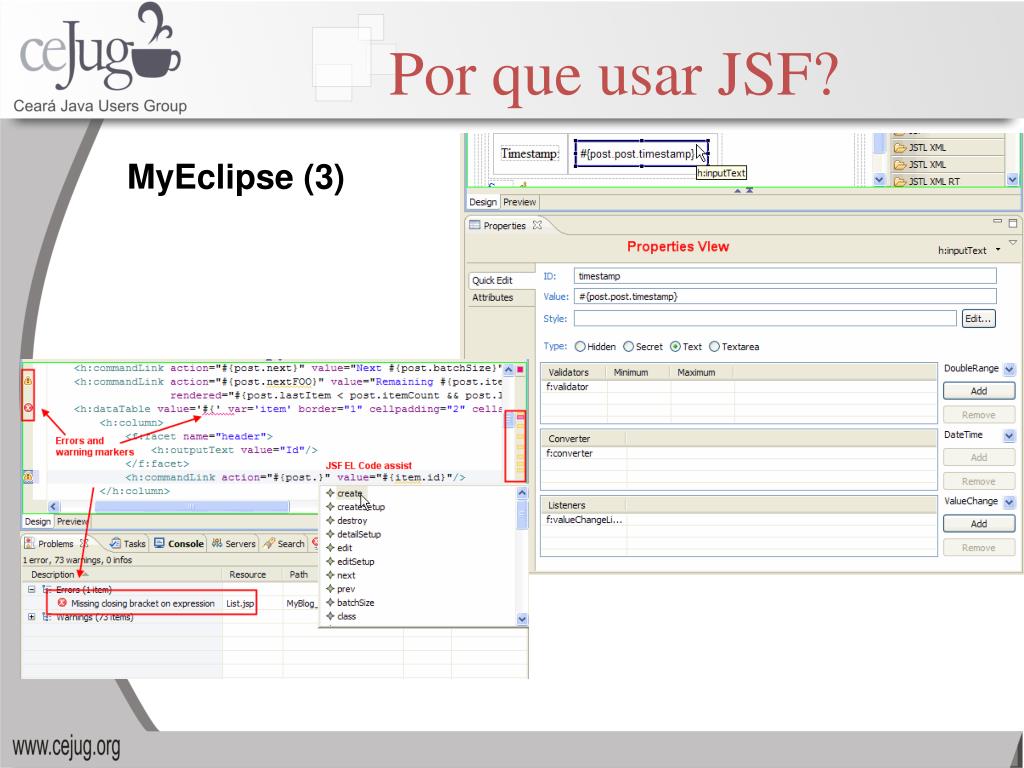Click the editor scroll left arrow

tap(54, 506)
